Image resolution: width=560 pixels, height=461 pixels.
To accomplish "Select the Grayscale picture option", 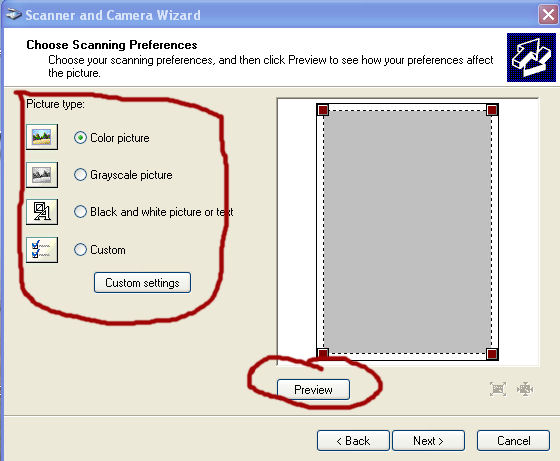I will coord(80,175).
